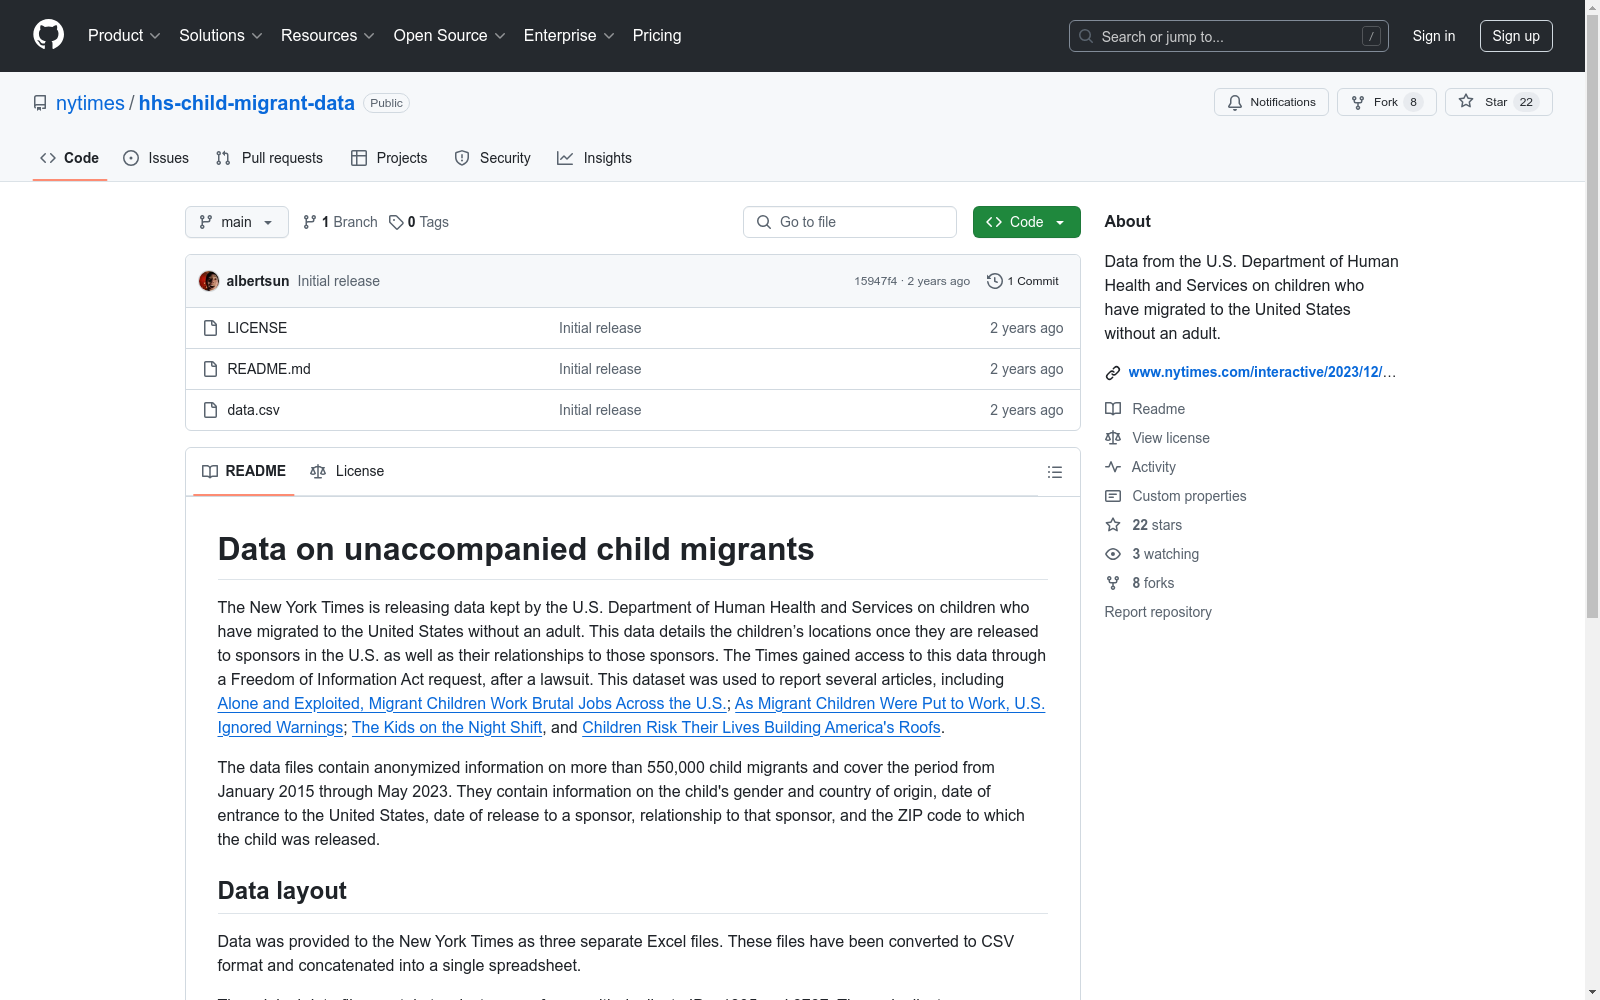Open the Insights tab
1600x1000 pixels.
595,158
